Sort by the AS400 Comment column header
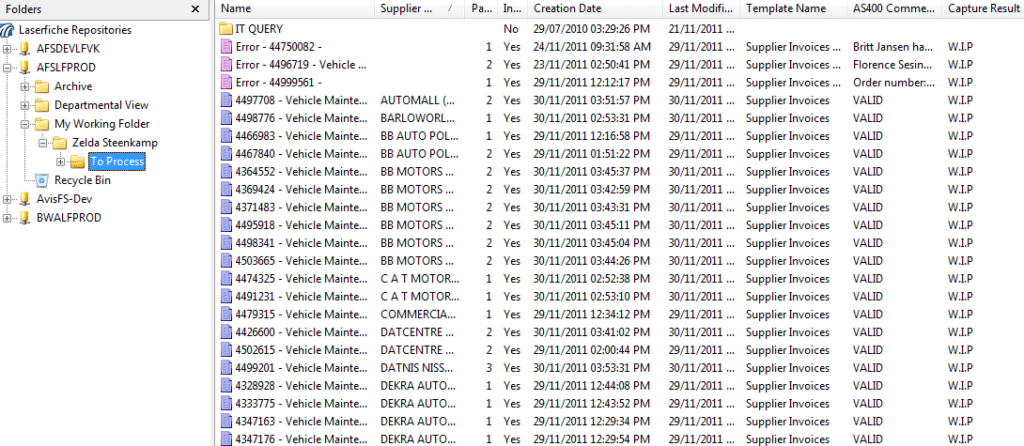1024x446 pixels. [x=895, y=9]
